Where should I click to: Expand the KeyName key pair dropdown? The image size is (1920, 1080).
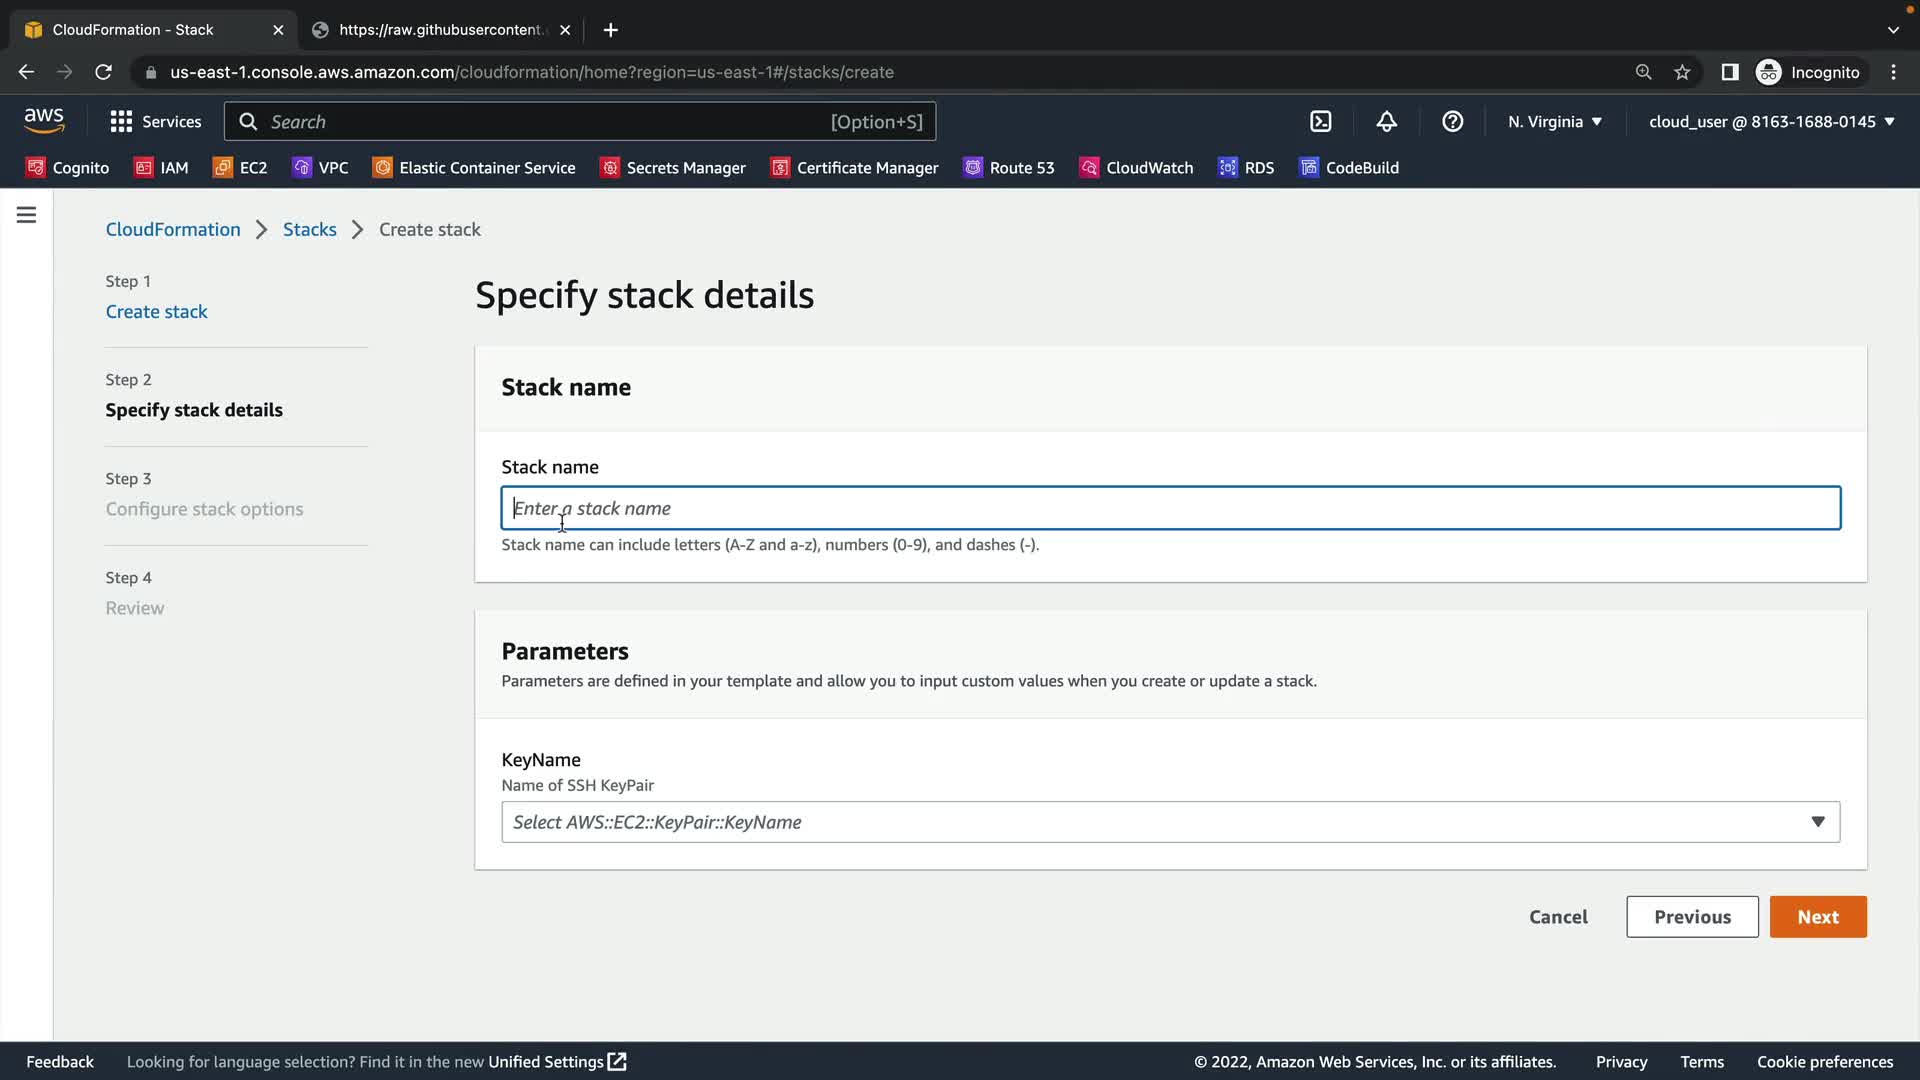[x=1170, y=822]
